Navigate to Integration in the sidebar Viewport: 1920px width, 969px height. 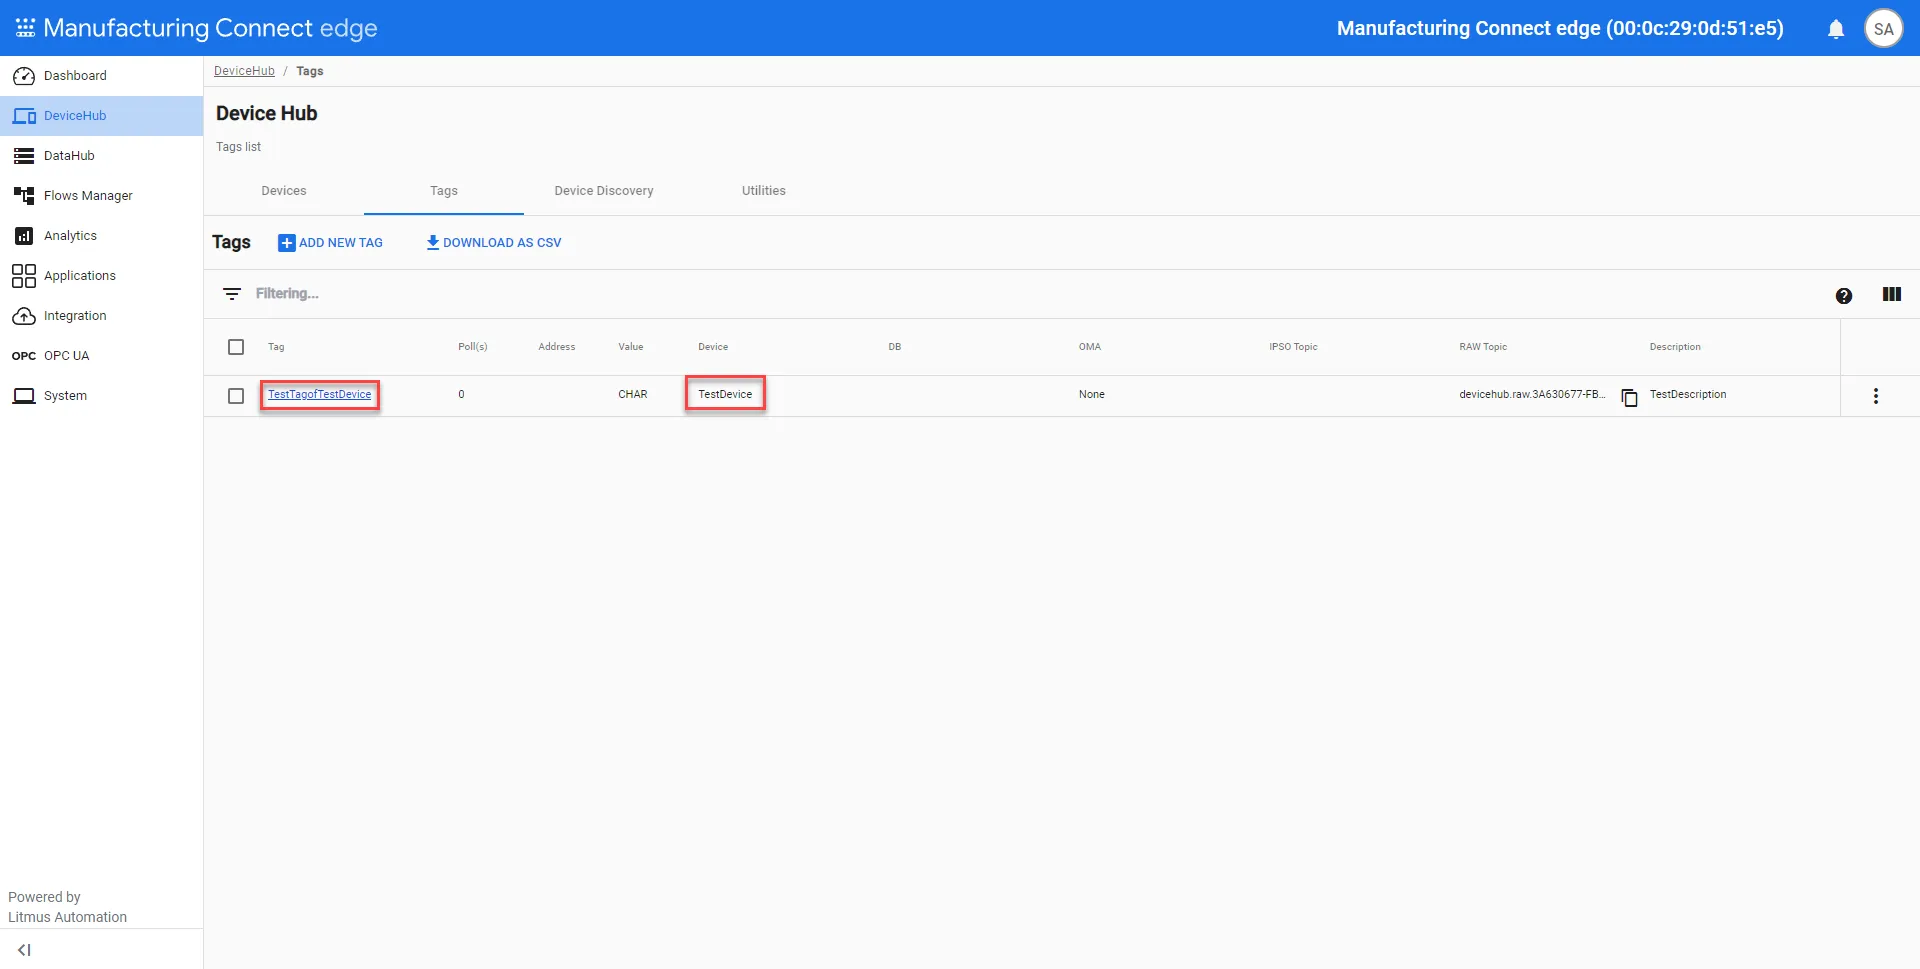pos(101,316)
